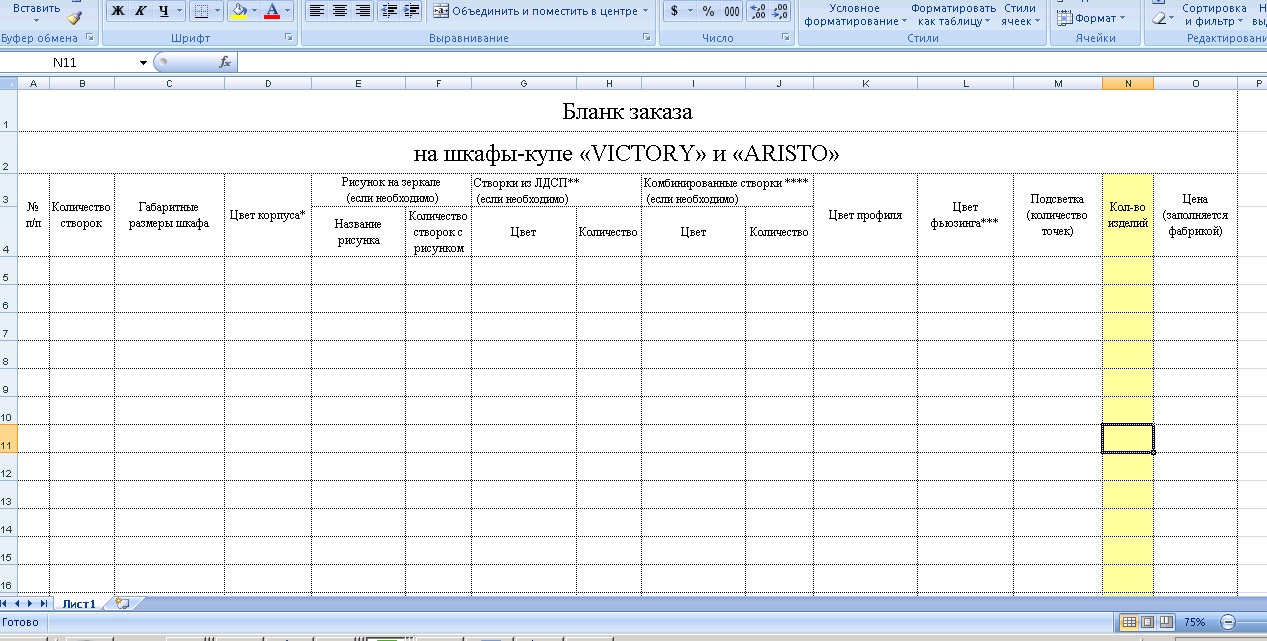The width and height of the screenshot is (1267, 641).
Task: Align text to the center
Action: coord(339,11)
